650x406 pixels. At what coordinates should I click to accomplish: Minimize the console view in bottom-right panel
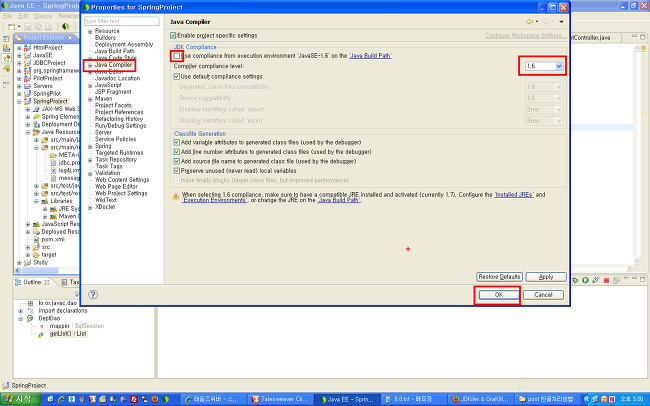click(x=634, y=280)
